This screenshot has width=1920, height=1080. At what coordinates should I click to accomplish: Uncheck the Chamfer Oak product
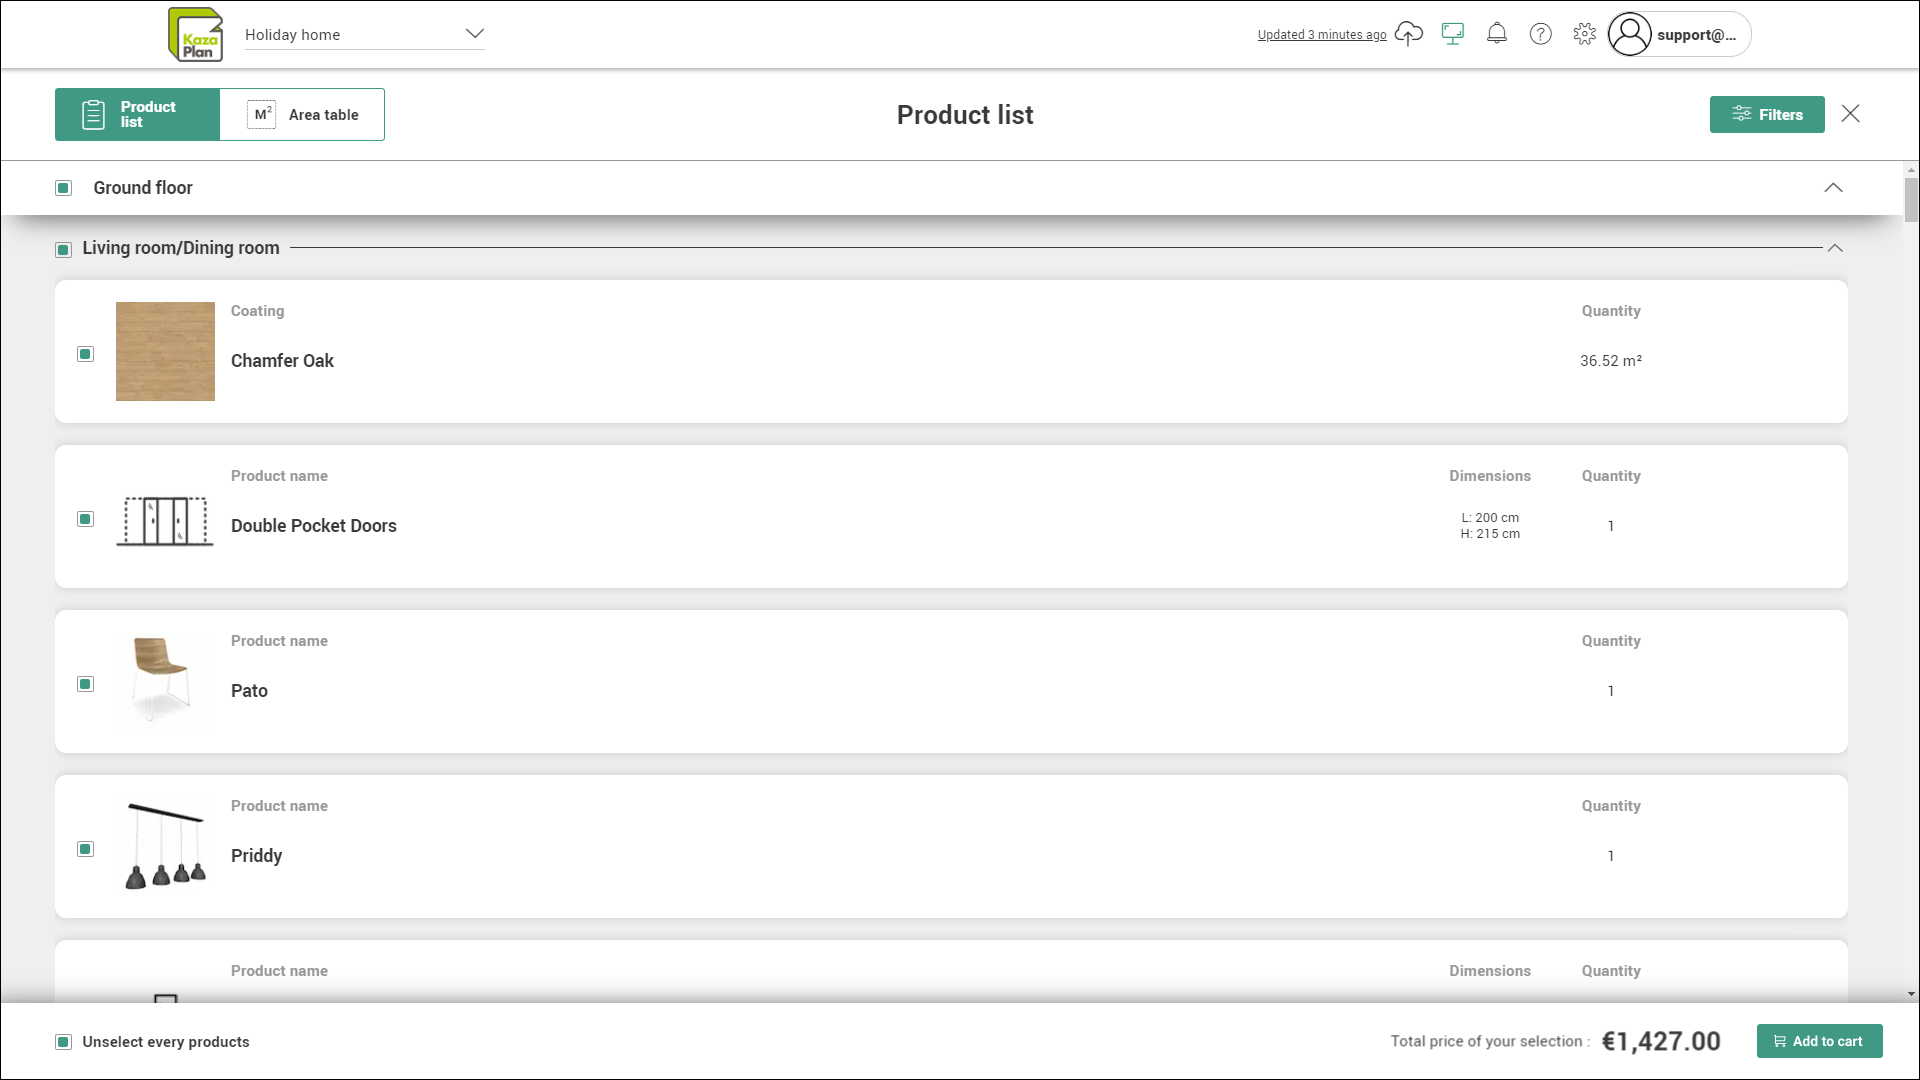pyautogui.click(x=86, y=354)
